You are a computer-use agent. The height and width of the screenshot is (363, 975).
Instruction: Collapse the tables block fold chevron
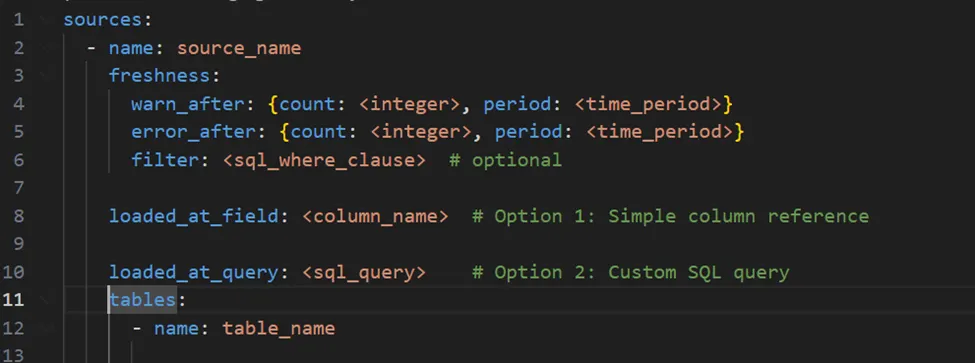click(44, 300)
